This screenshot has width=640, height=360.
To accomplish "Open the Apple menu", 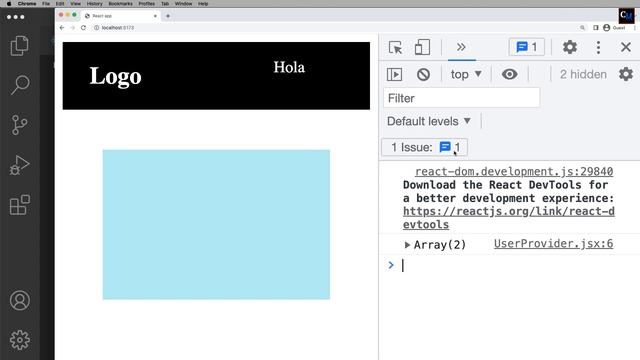I will coord(9,4).
